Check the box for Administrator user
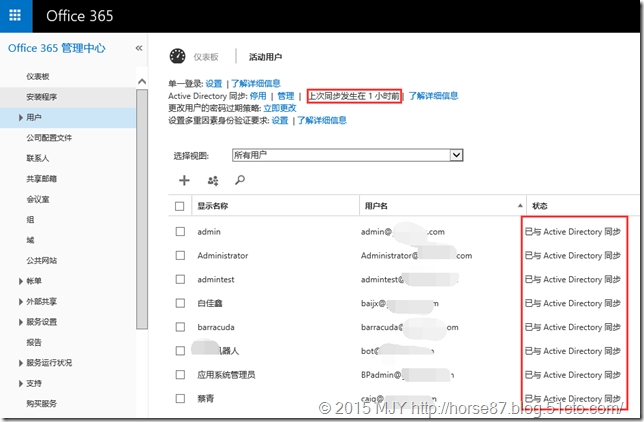644x422 pixels. 180,256
